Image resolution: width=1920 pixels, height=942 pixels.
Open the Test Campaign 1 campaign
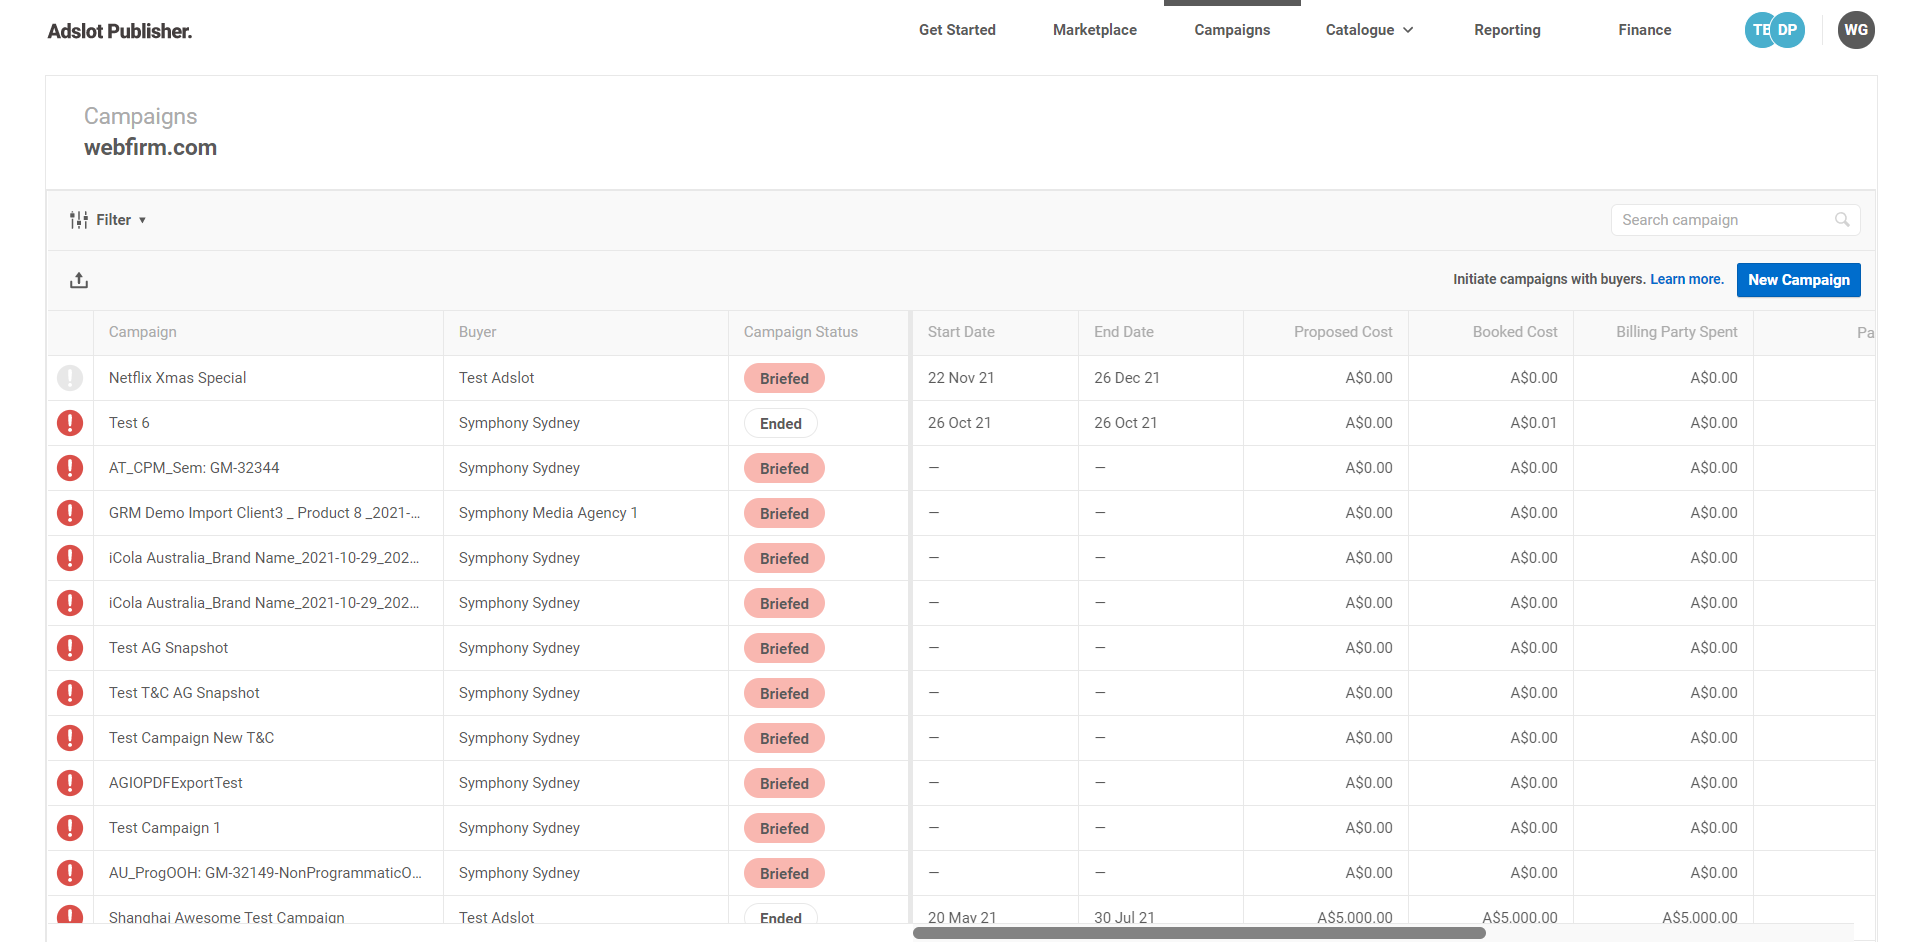(164, 828)
